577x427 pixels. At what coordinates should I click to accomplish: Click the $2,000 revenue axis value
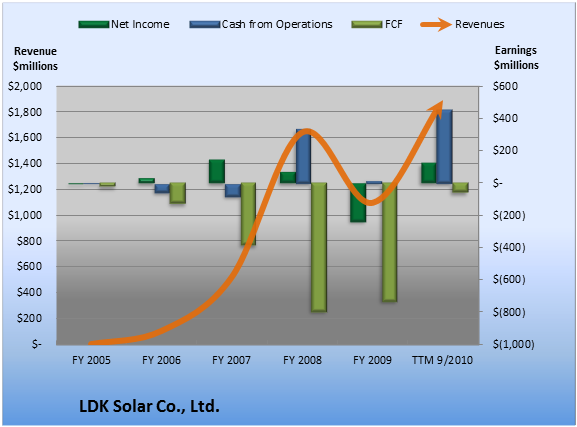coord(25,86)
